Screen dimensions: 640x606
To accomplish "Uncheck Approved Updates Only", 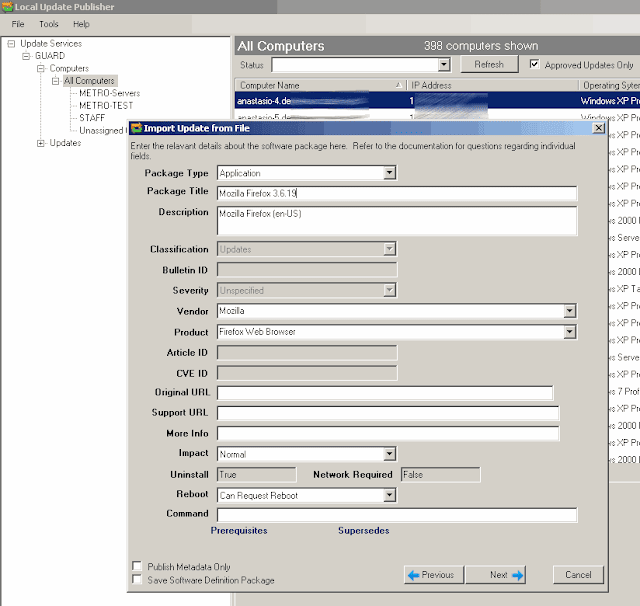I will [534, 64].
